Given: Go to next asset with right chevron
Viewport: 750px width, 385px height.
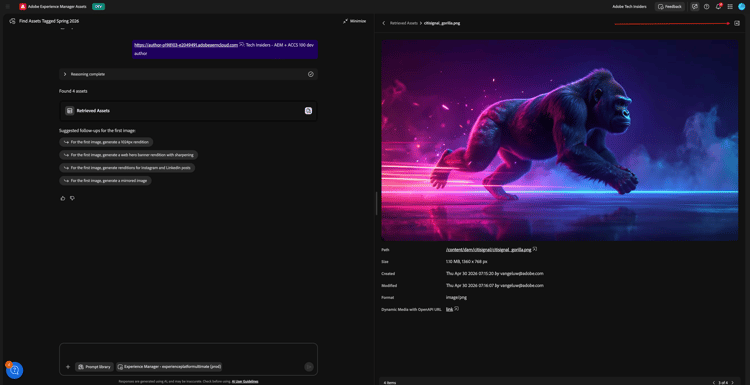Looking at the screenshot, I should tap(732, 383).
